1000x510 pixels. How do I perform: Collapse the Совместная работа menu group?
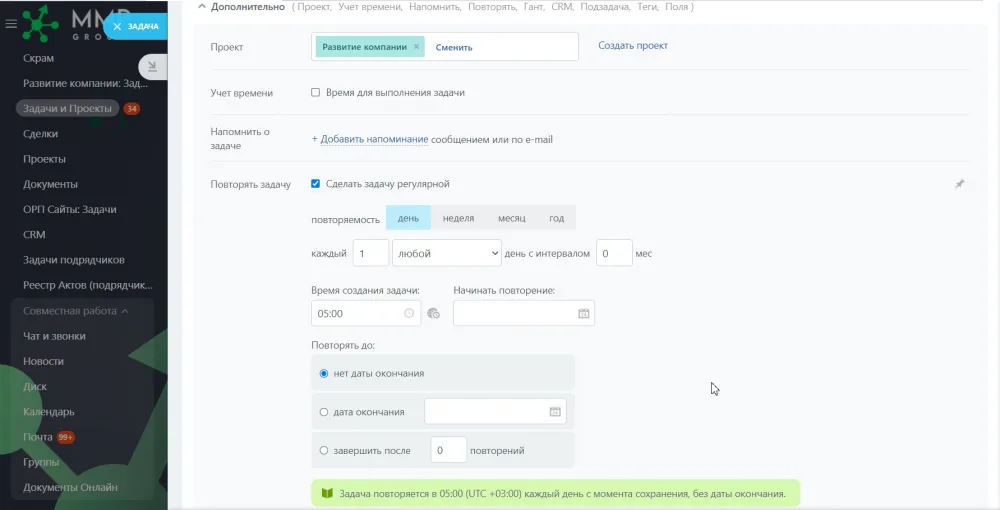(x=75, y=311)
